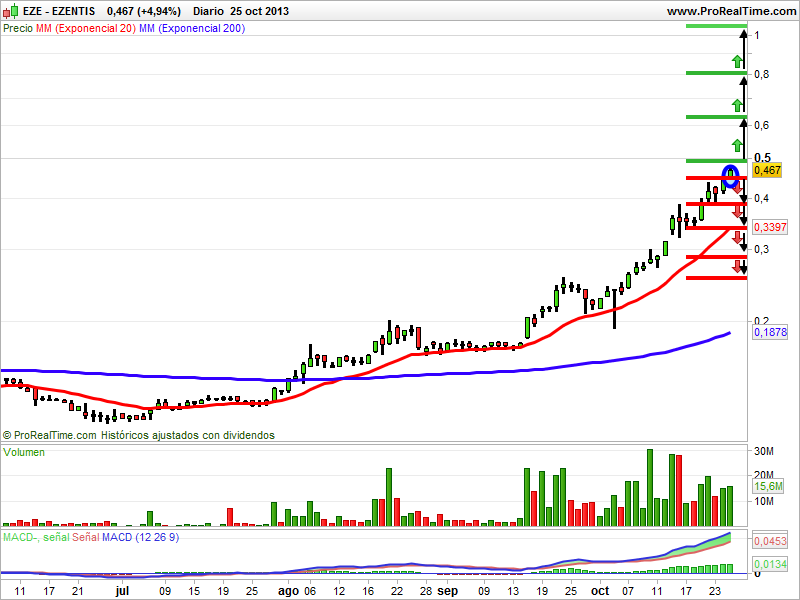The image size is (800, 600).
Task: Click the Precio indicator label
Action: coord(18,29)
